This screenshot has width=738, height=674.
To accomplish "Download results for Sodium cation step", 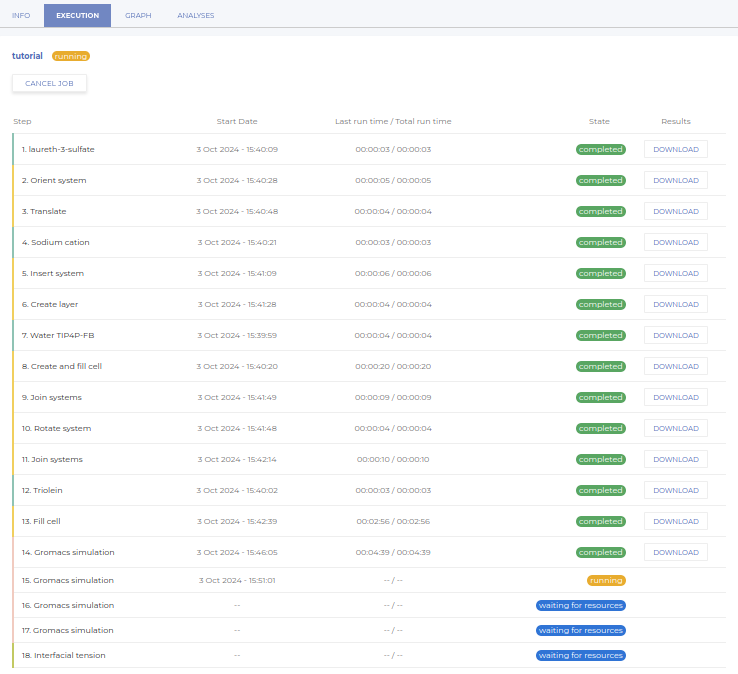I will click(675, 242).
